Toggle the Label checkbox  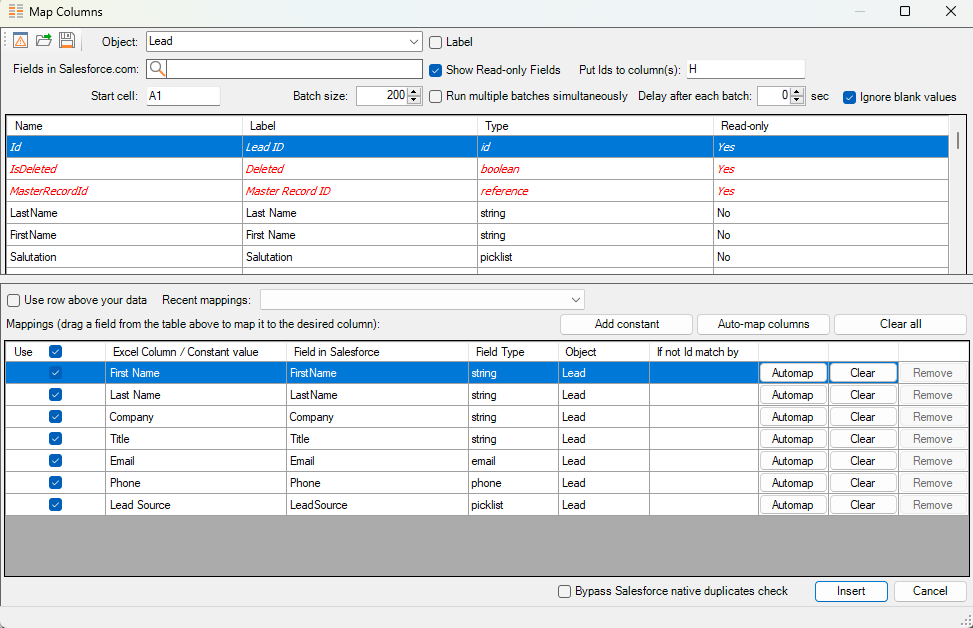tap(436, 42)
